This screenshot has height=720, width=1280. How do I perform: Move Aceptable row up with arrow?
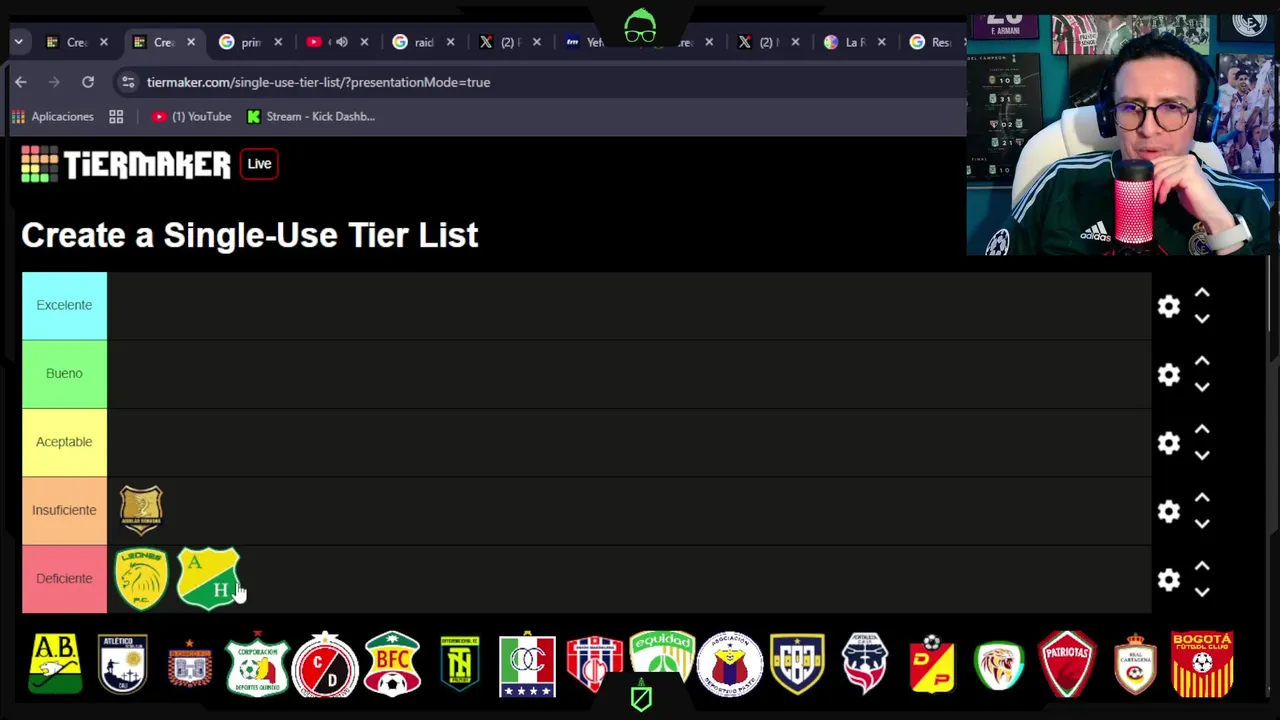[1202, 429]
